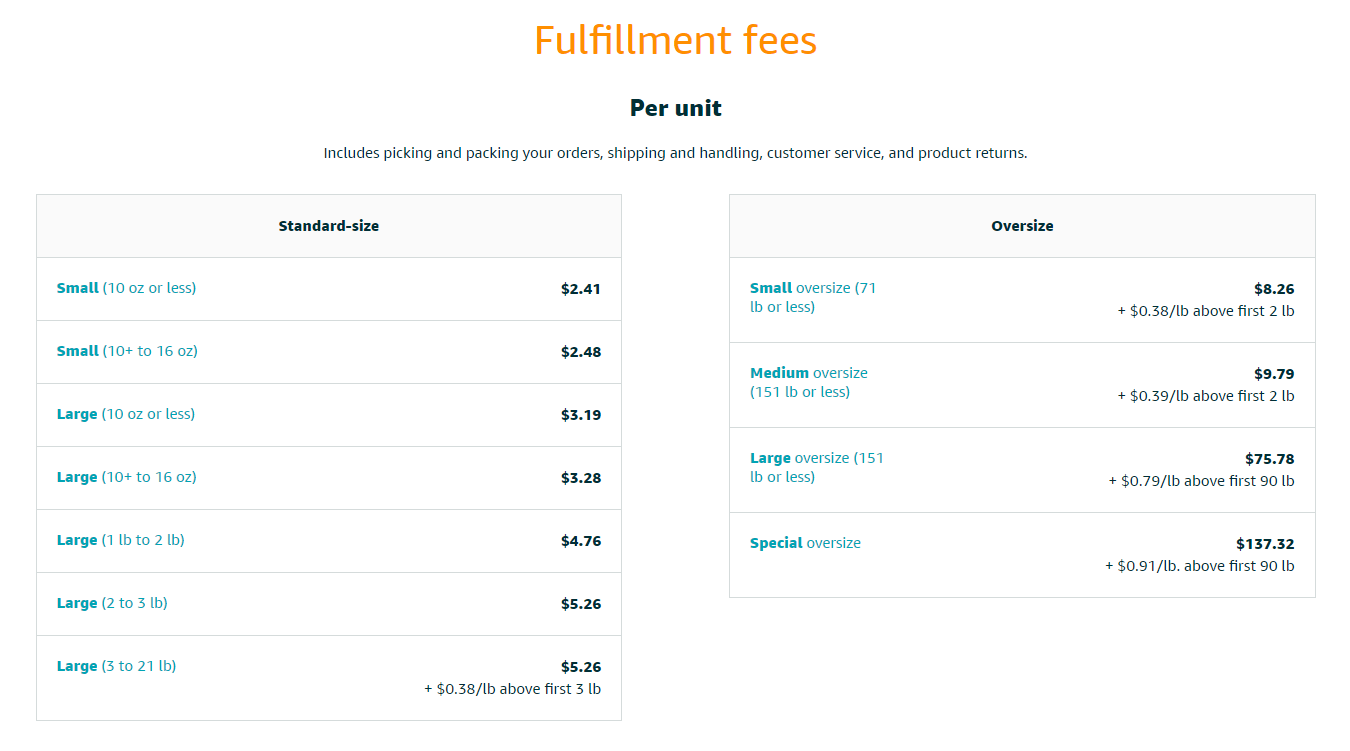Open the Large (1 lb to 2 lb) link
The width and height of the screenshot is (1350, 751).
[x=121, y=540]
